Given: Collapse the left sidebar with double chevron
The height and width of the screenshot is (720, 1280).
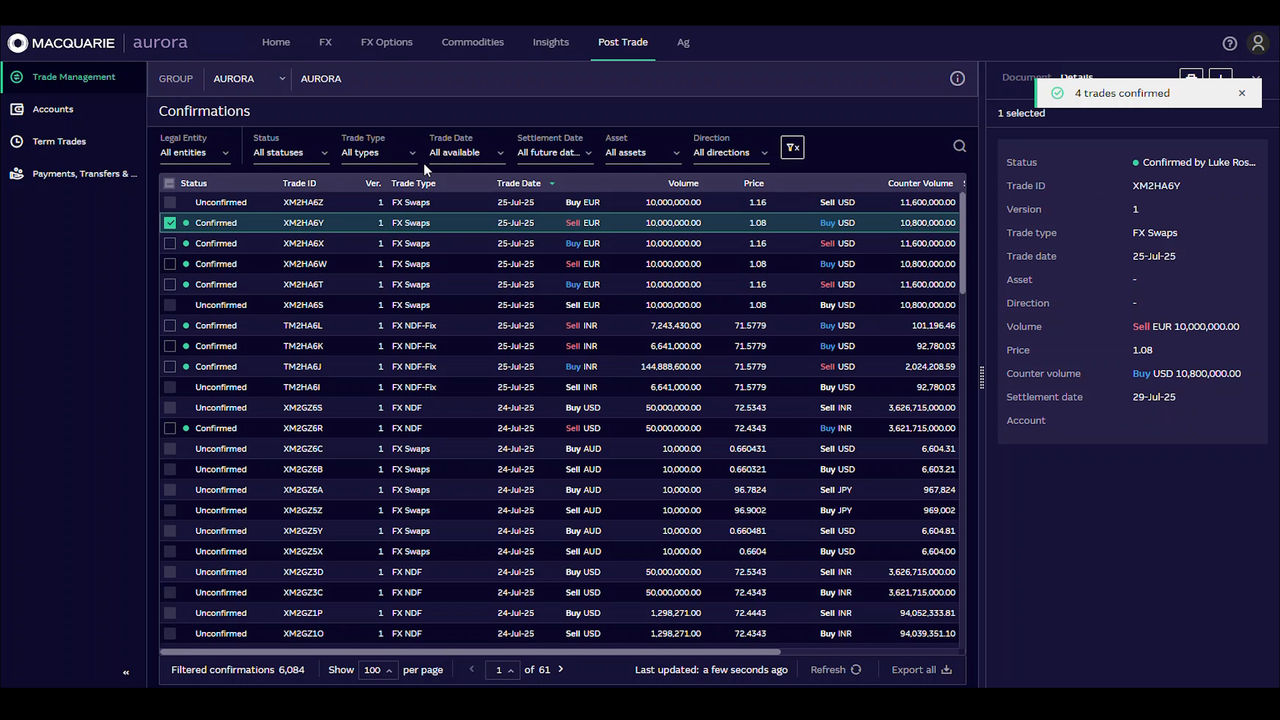Looking at the screenshot, I should 126,673.
